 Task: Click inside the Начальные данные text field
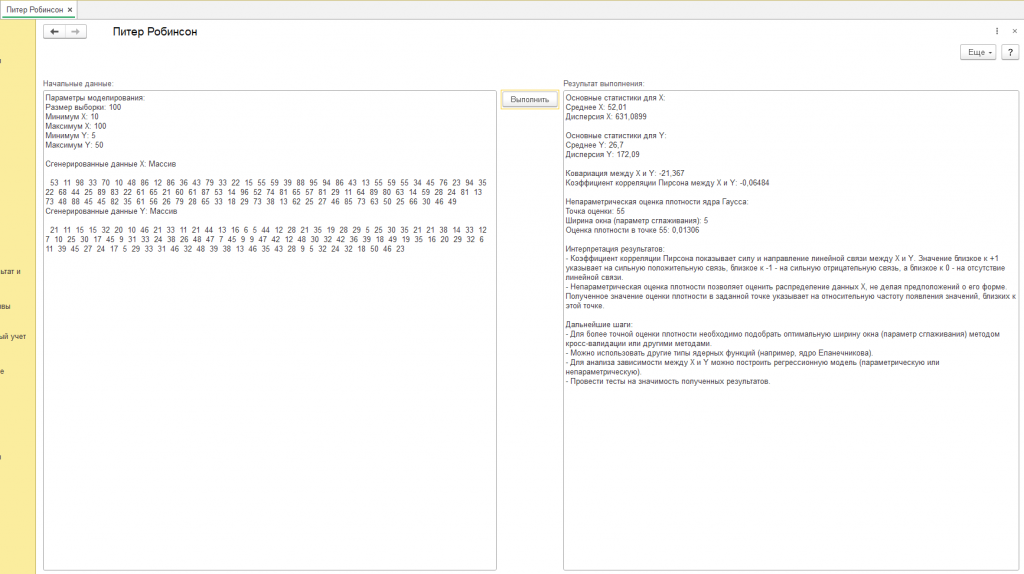pos(270,330)
